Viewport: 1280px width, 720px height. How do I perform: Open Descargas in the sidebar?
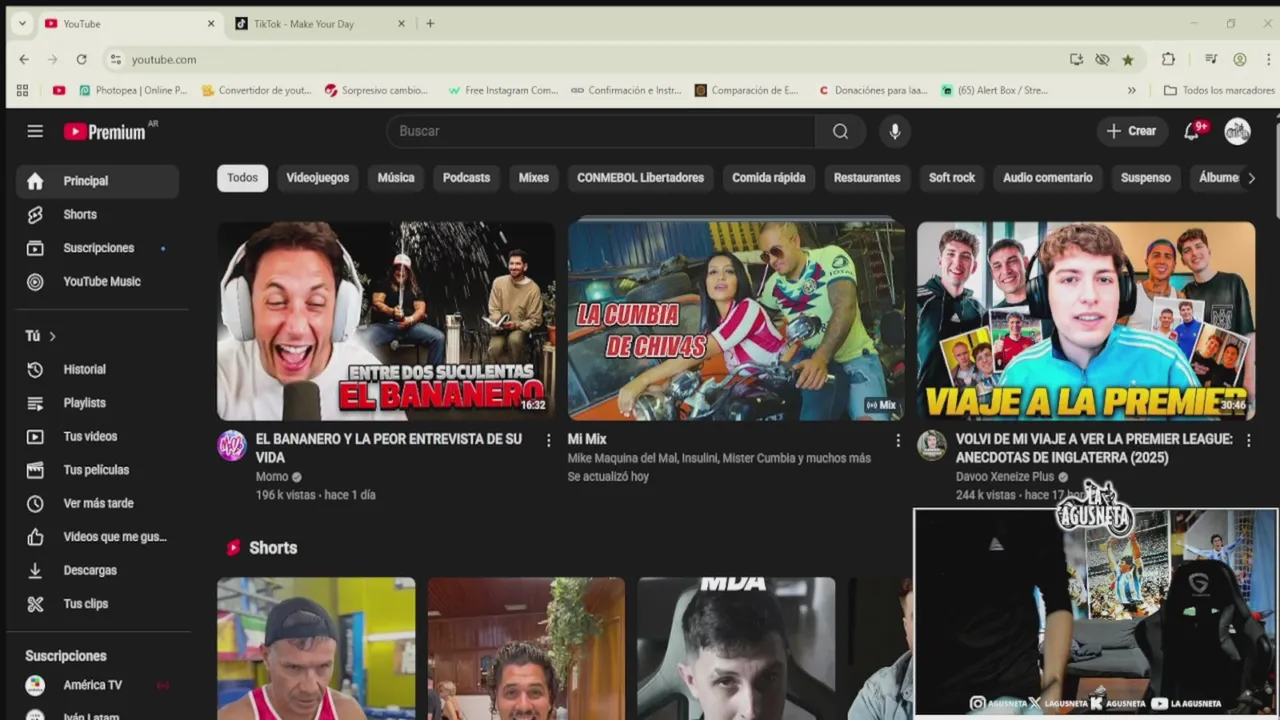[97, 570]
